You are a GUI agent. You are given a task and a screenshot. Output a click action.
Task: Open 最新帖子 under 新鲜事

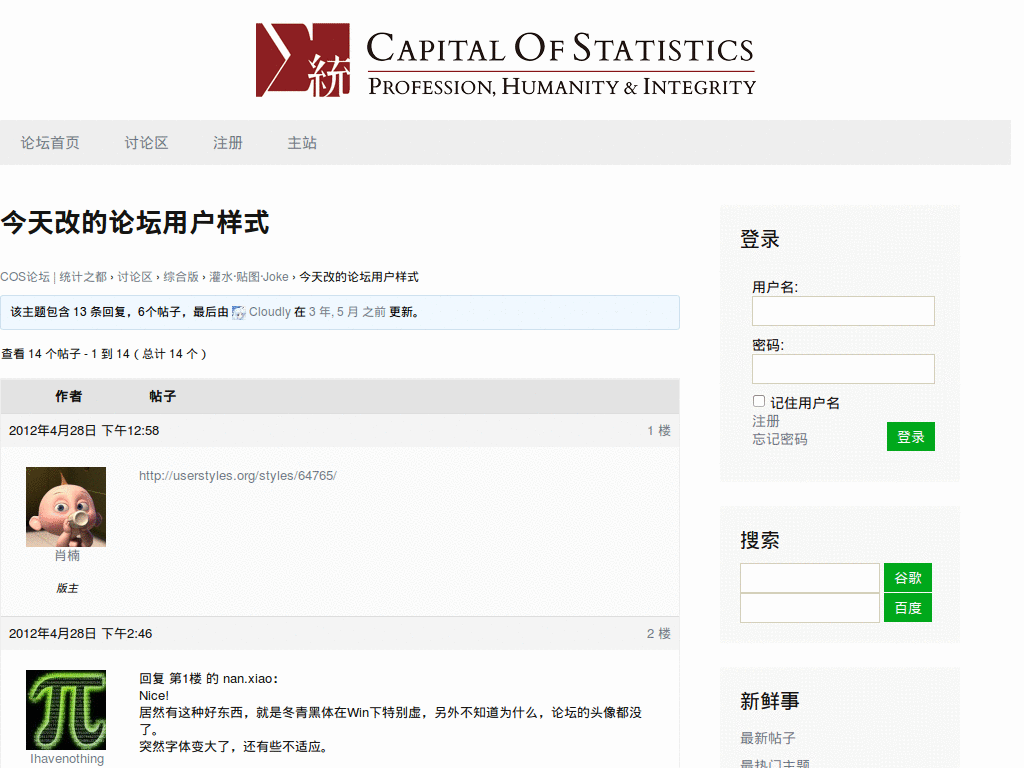[765, 738]
